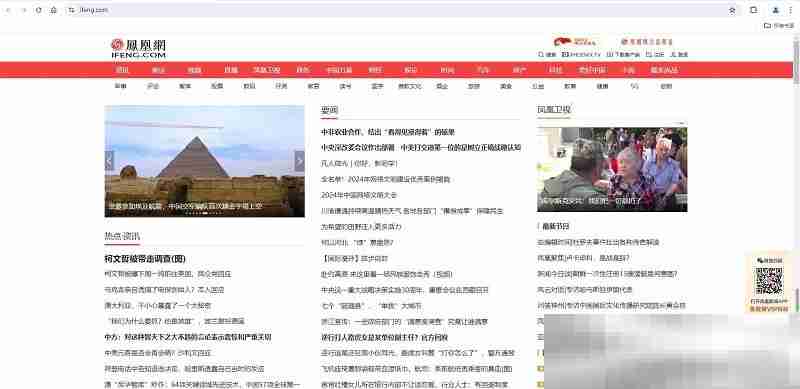The height and width of the screenshot is (389, 800).
Task: Open the 房产 item in red nav bar
Action: pos(519,70)
